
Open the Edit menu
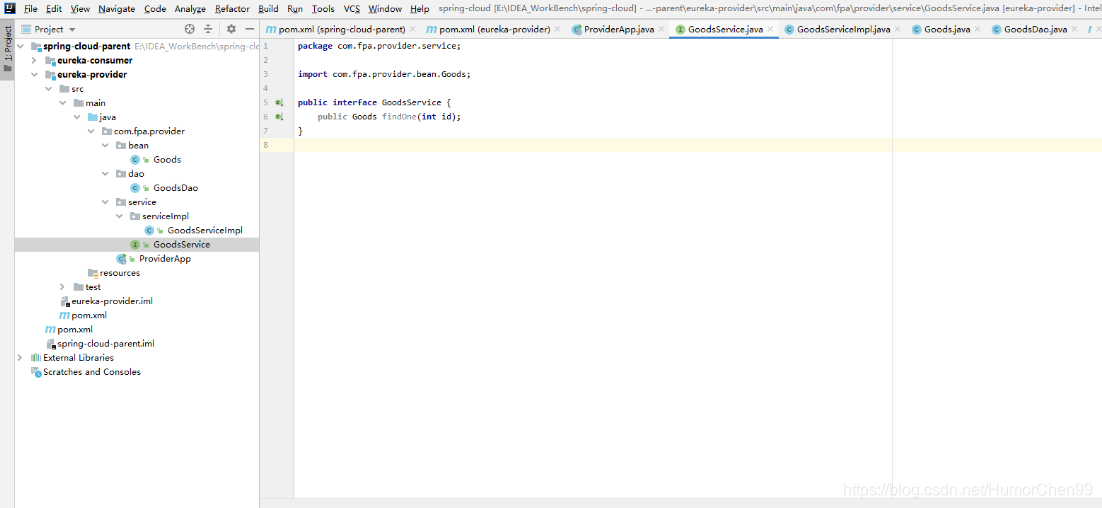[54, 9]
